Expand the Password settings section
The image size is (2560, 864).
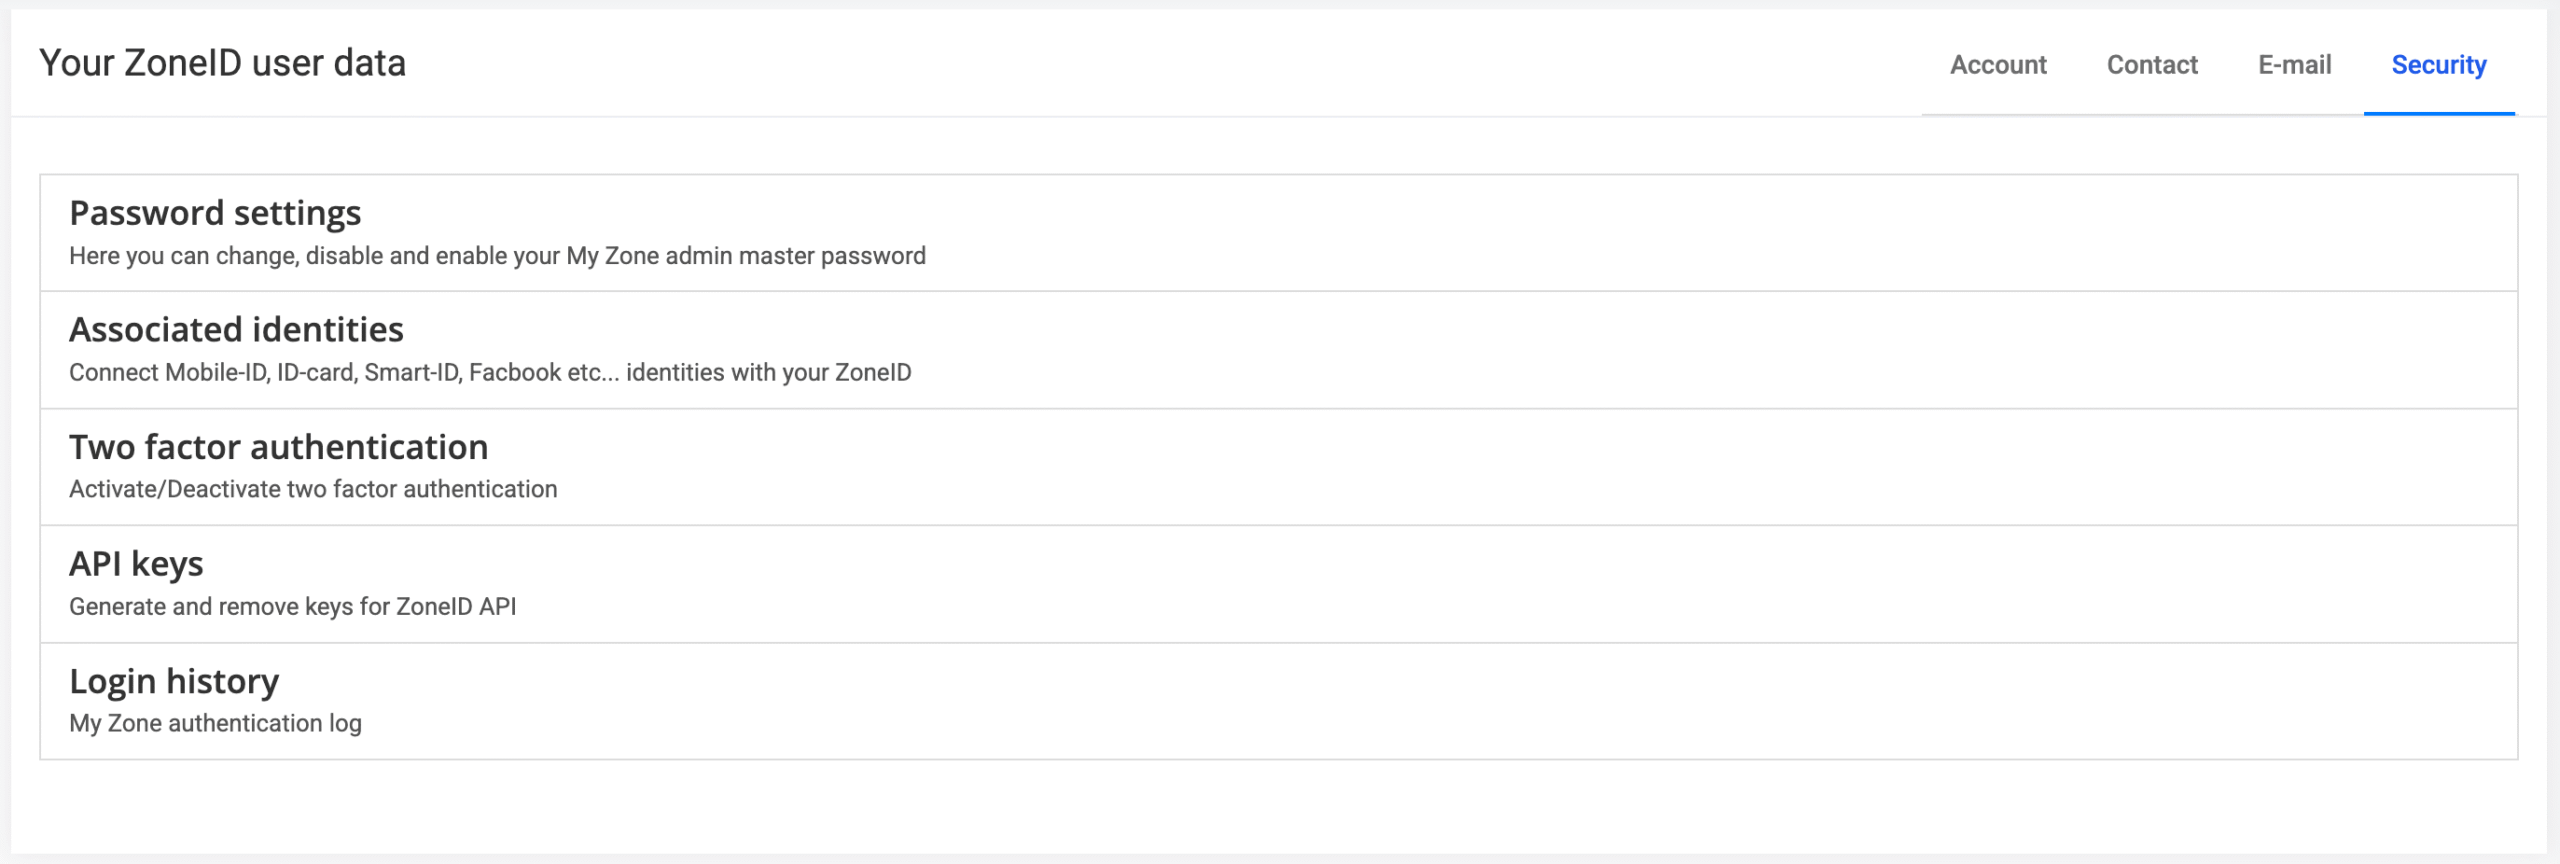[x=215, y=213]
